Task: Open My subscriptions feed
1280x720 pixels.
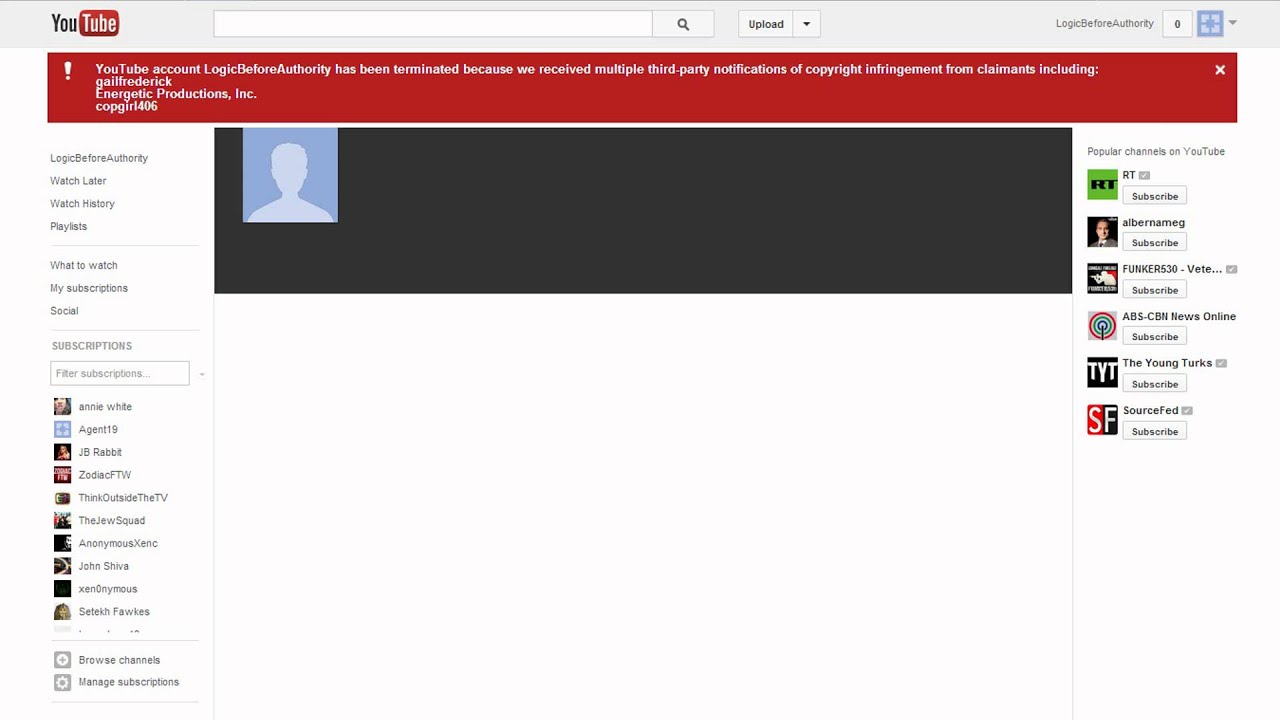Action: (x=89, y=288)
